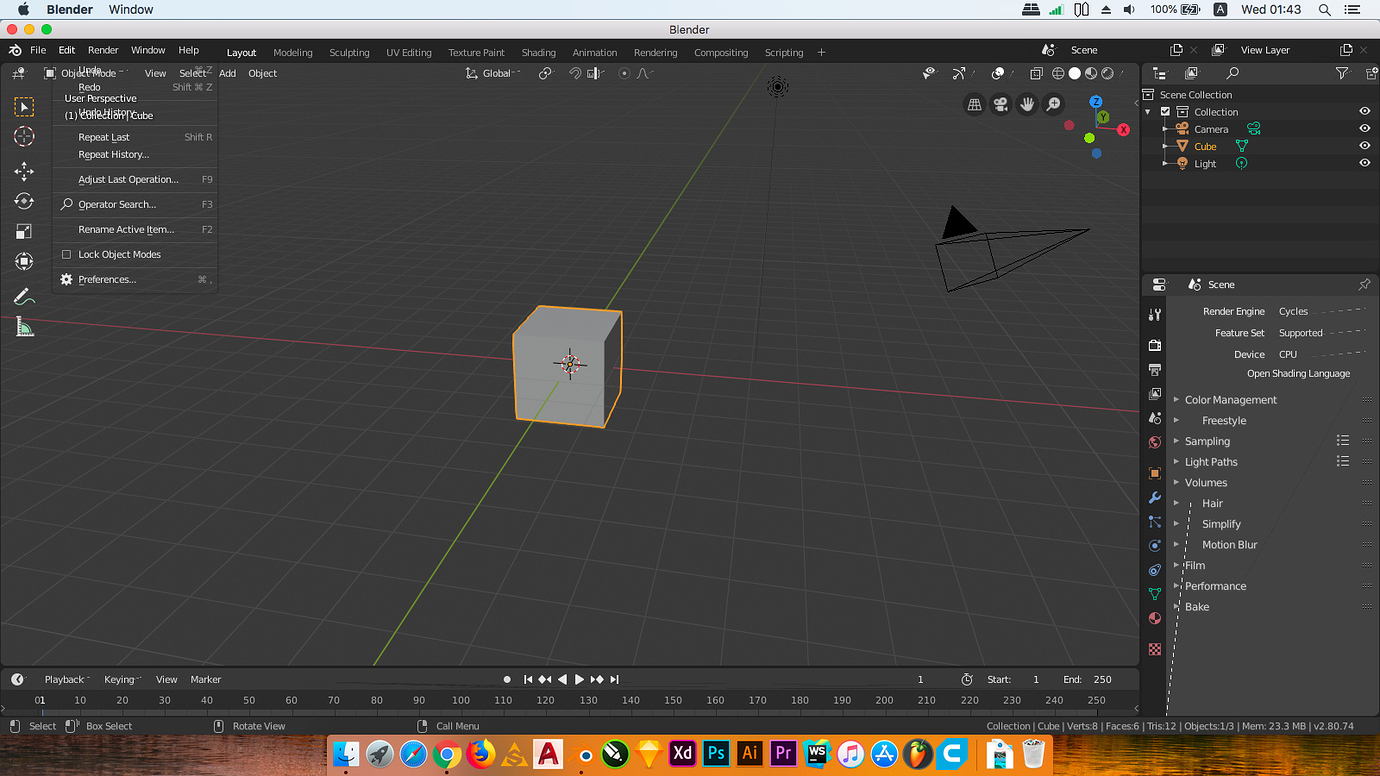Hide the Light with its eye icon
Image resolution: width=1380 pixels, height=776 pixels.
1364,163
